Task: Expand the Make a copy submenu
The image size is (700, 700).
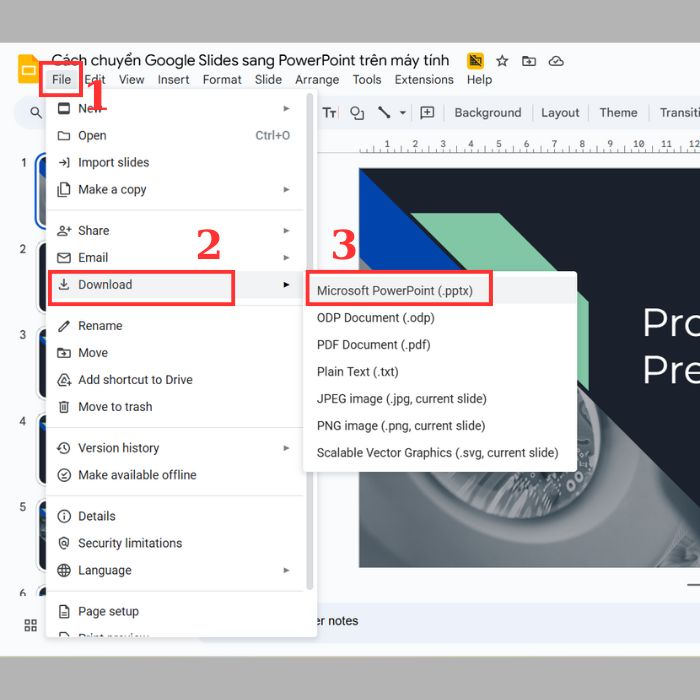Action: coord(175,189)
